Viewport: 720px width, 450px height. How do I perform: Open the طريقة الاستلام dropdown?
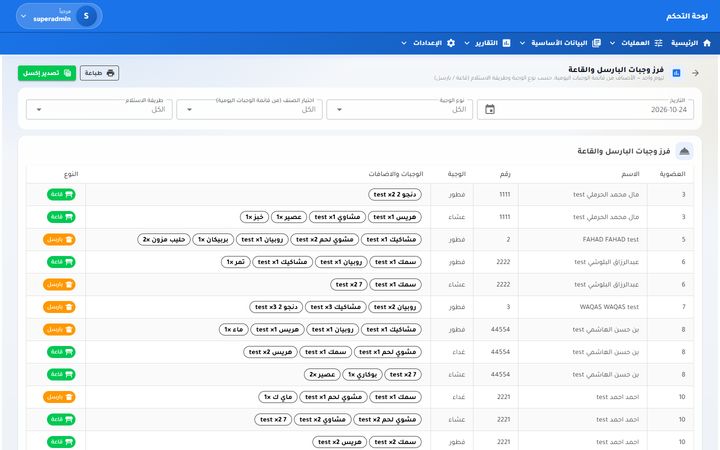point(99,109)
